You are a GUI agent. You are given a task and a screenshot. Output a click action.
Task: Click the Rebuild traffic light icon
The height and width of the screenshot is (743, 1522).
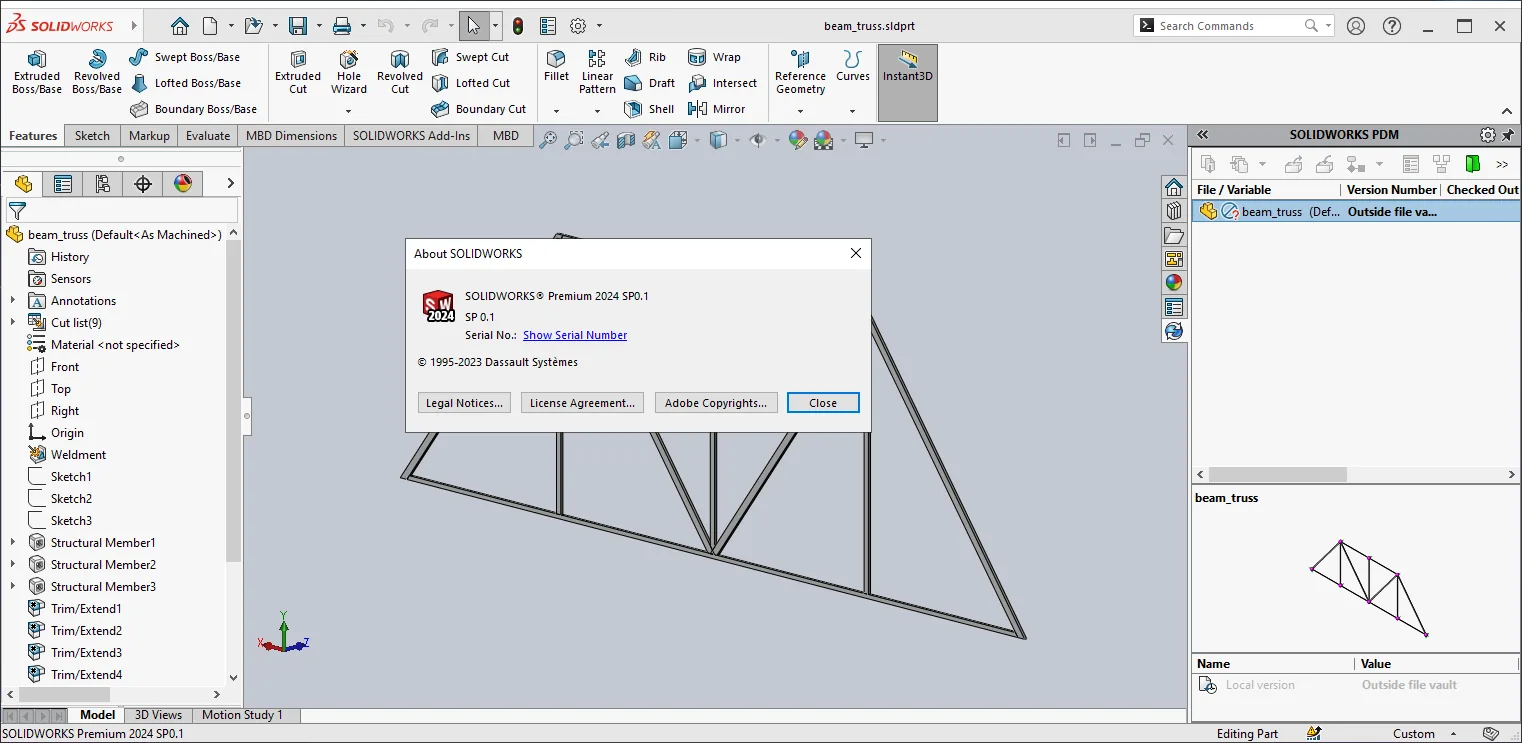(517, 26)
